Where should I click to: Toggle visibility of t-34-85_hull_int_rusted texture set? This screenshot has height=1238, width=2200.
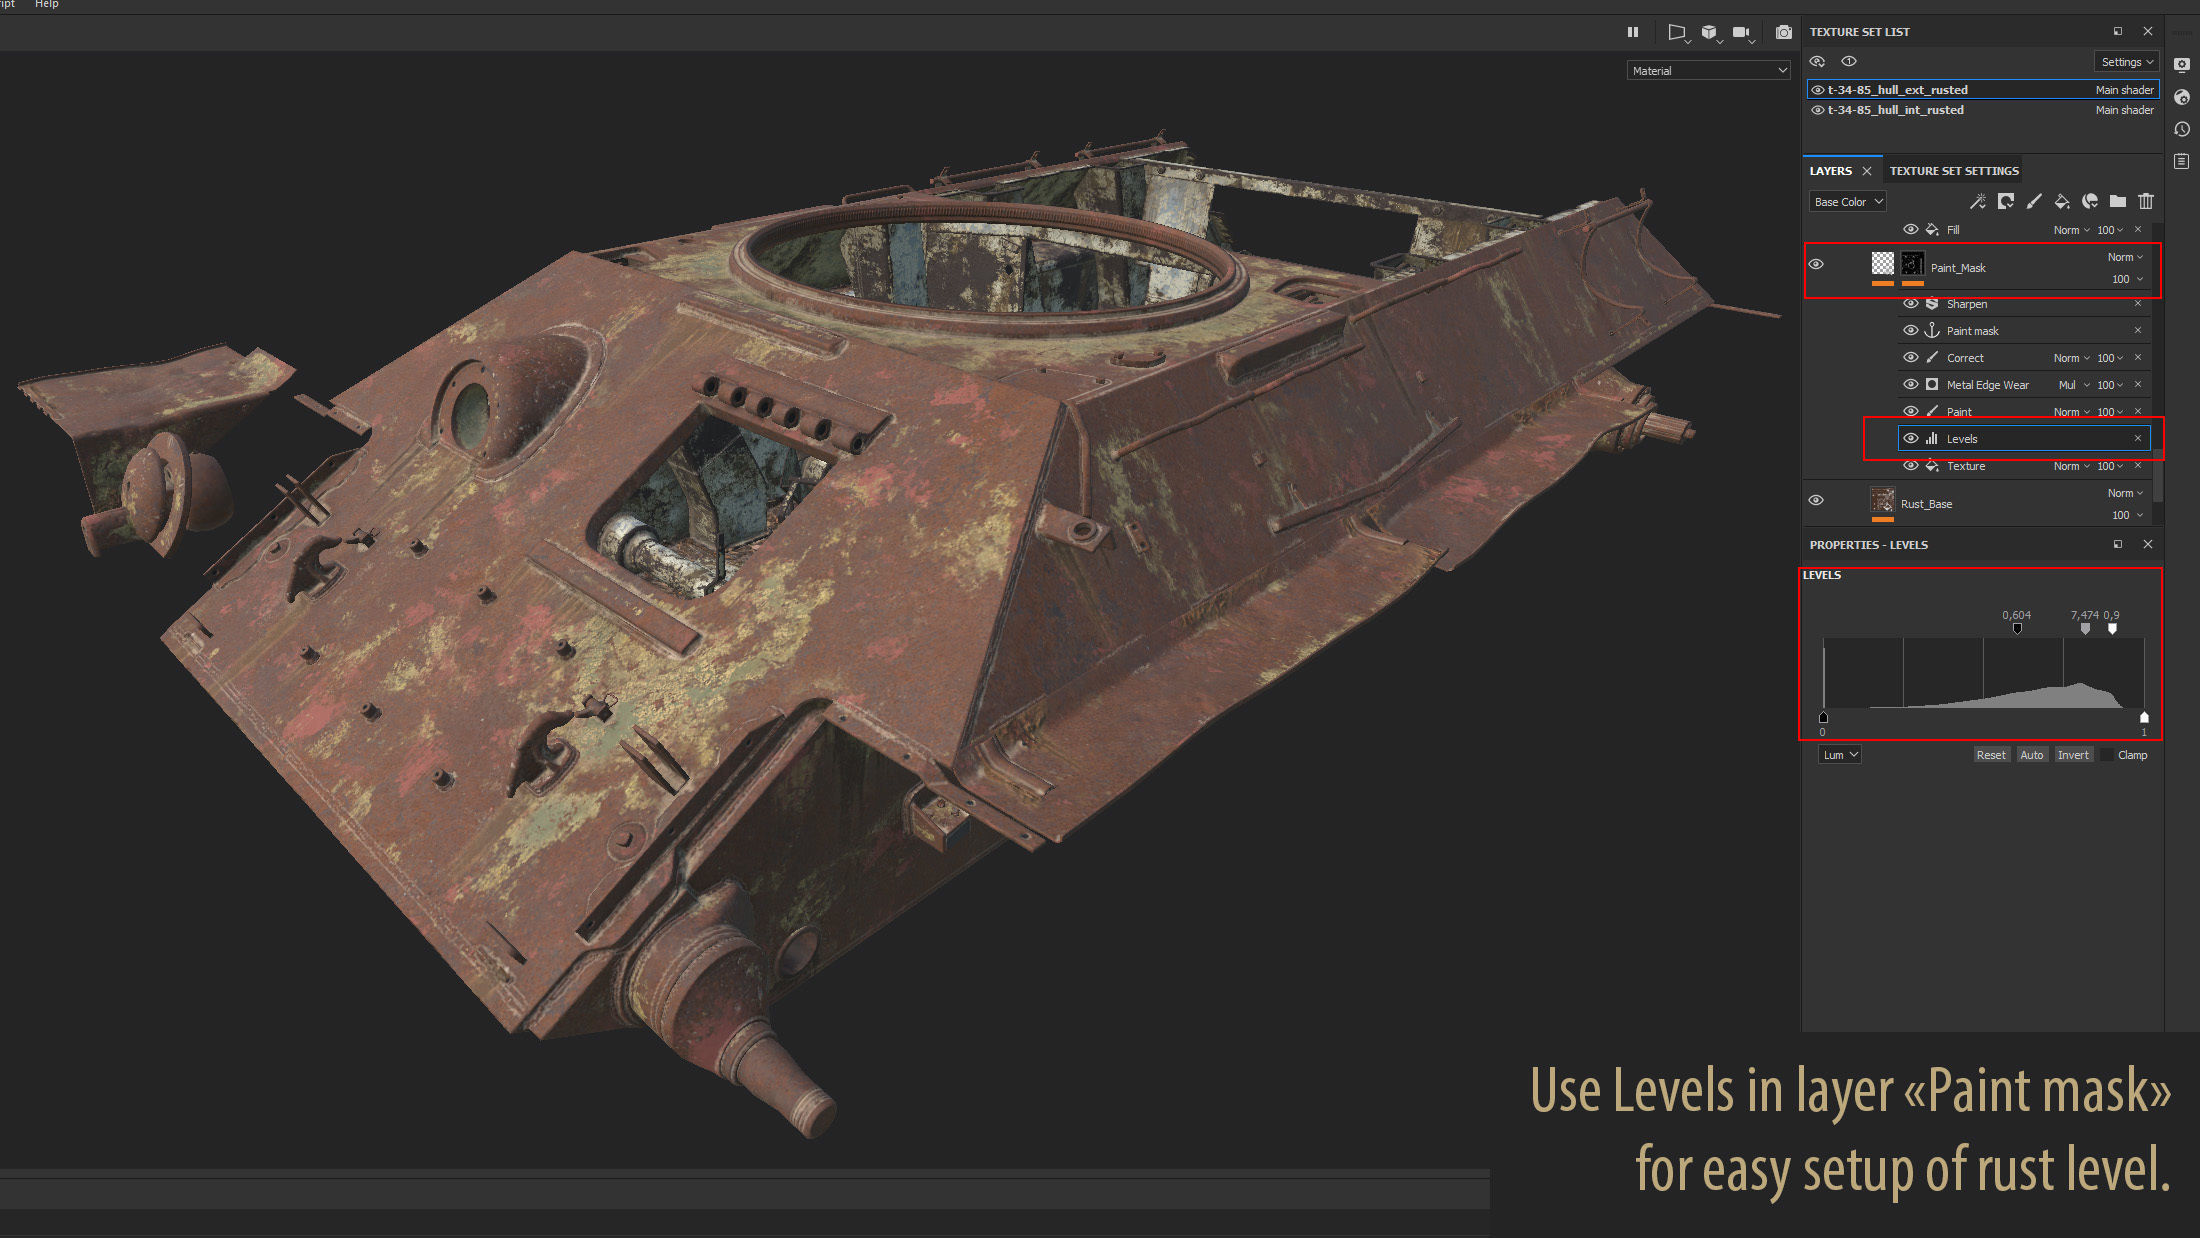[1818, 110]
